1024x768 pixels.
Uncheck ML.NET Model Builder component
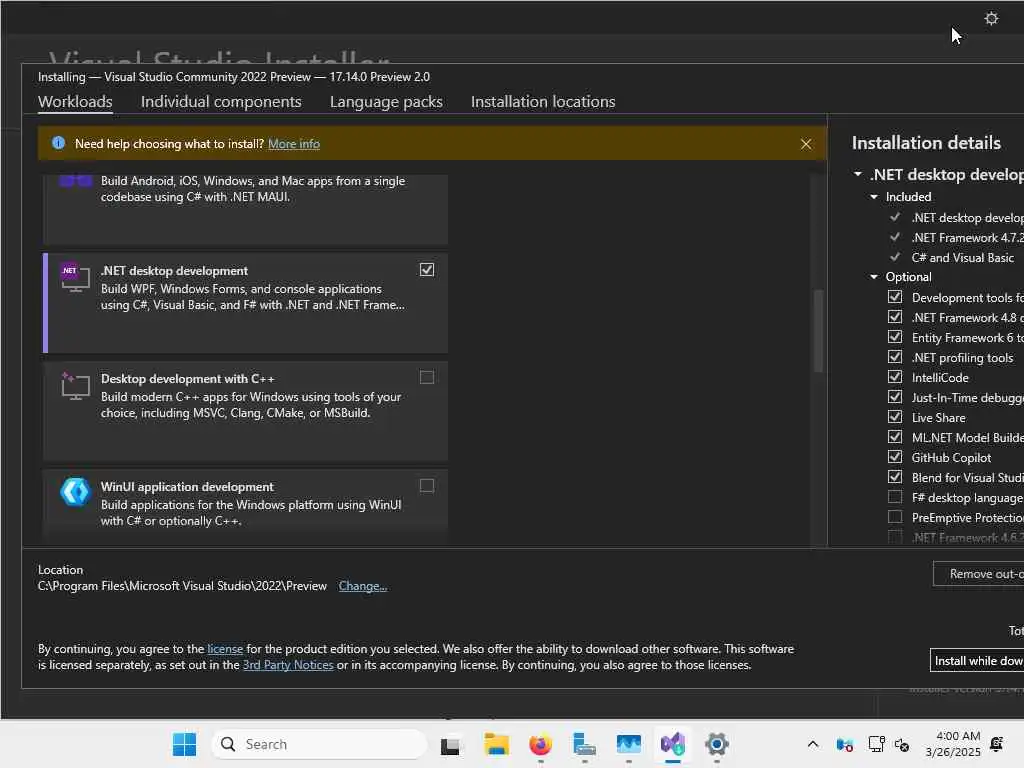click(895, 437)
